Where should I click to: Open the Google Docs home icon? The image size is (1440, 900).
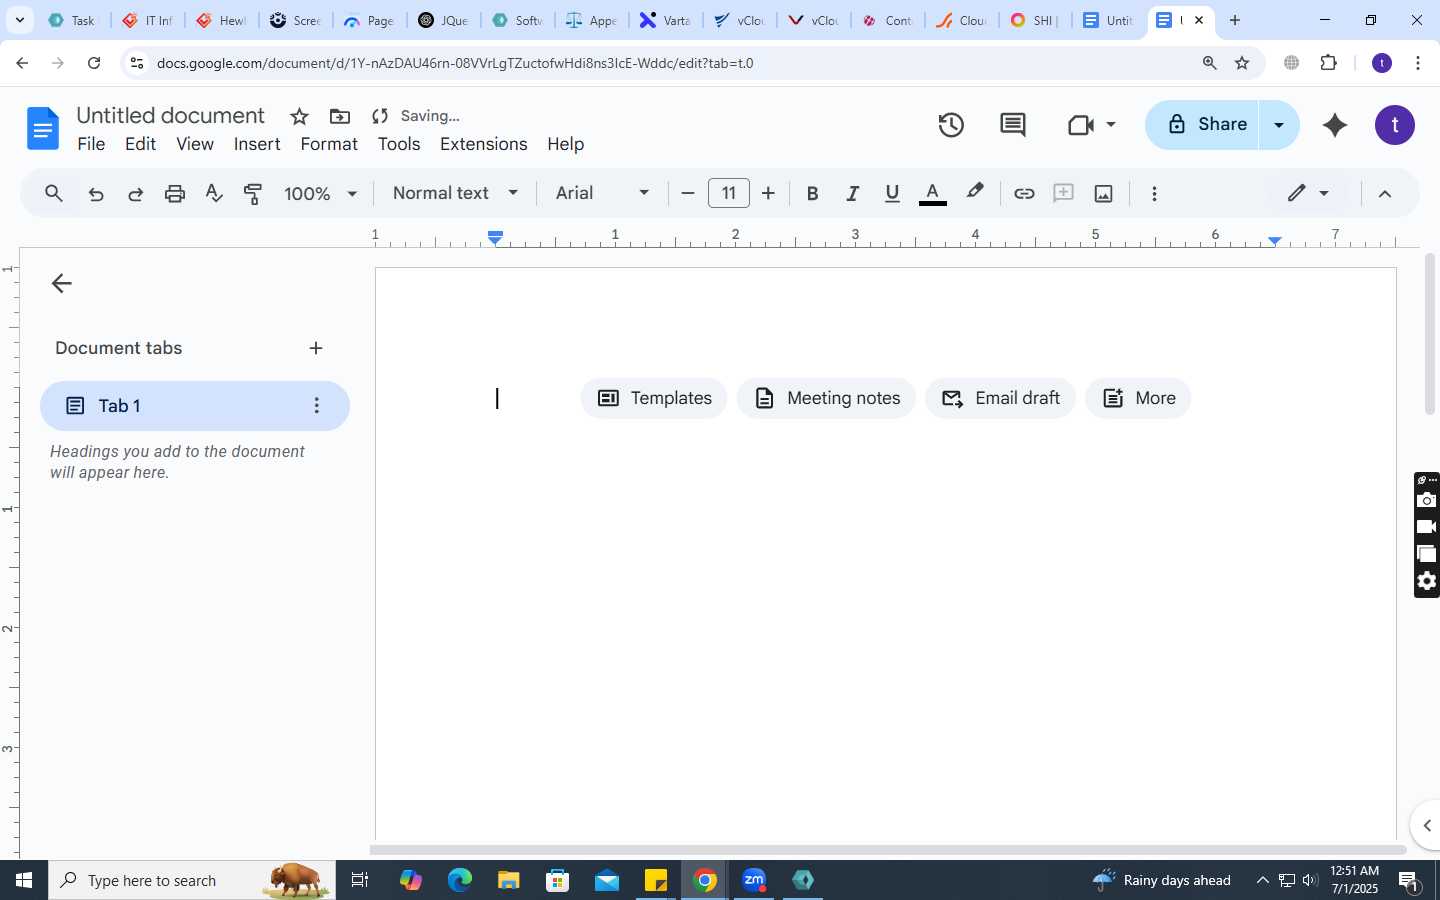[43, 129]
